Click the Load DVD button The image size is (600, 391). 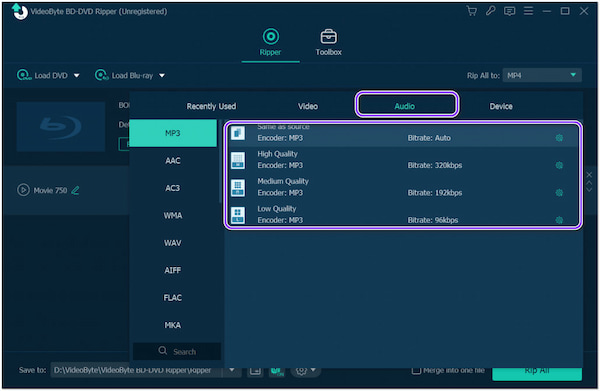pyautogui.click(x=42, y=75)
